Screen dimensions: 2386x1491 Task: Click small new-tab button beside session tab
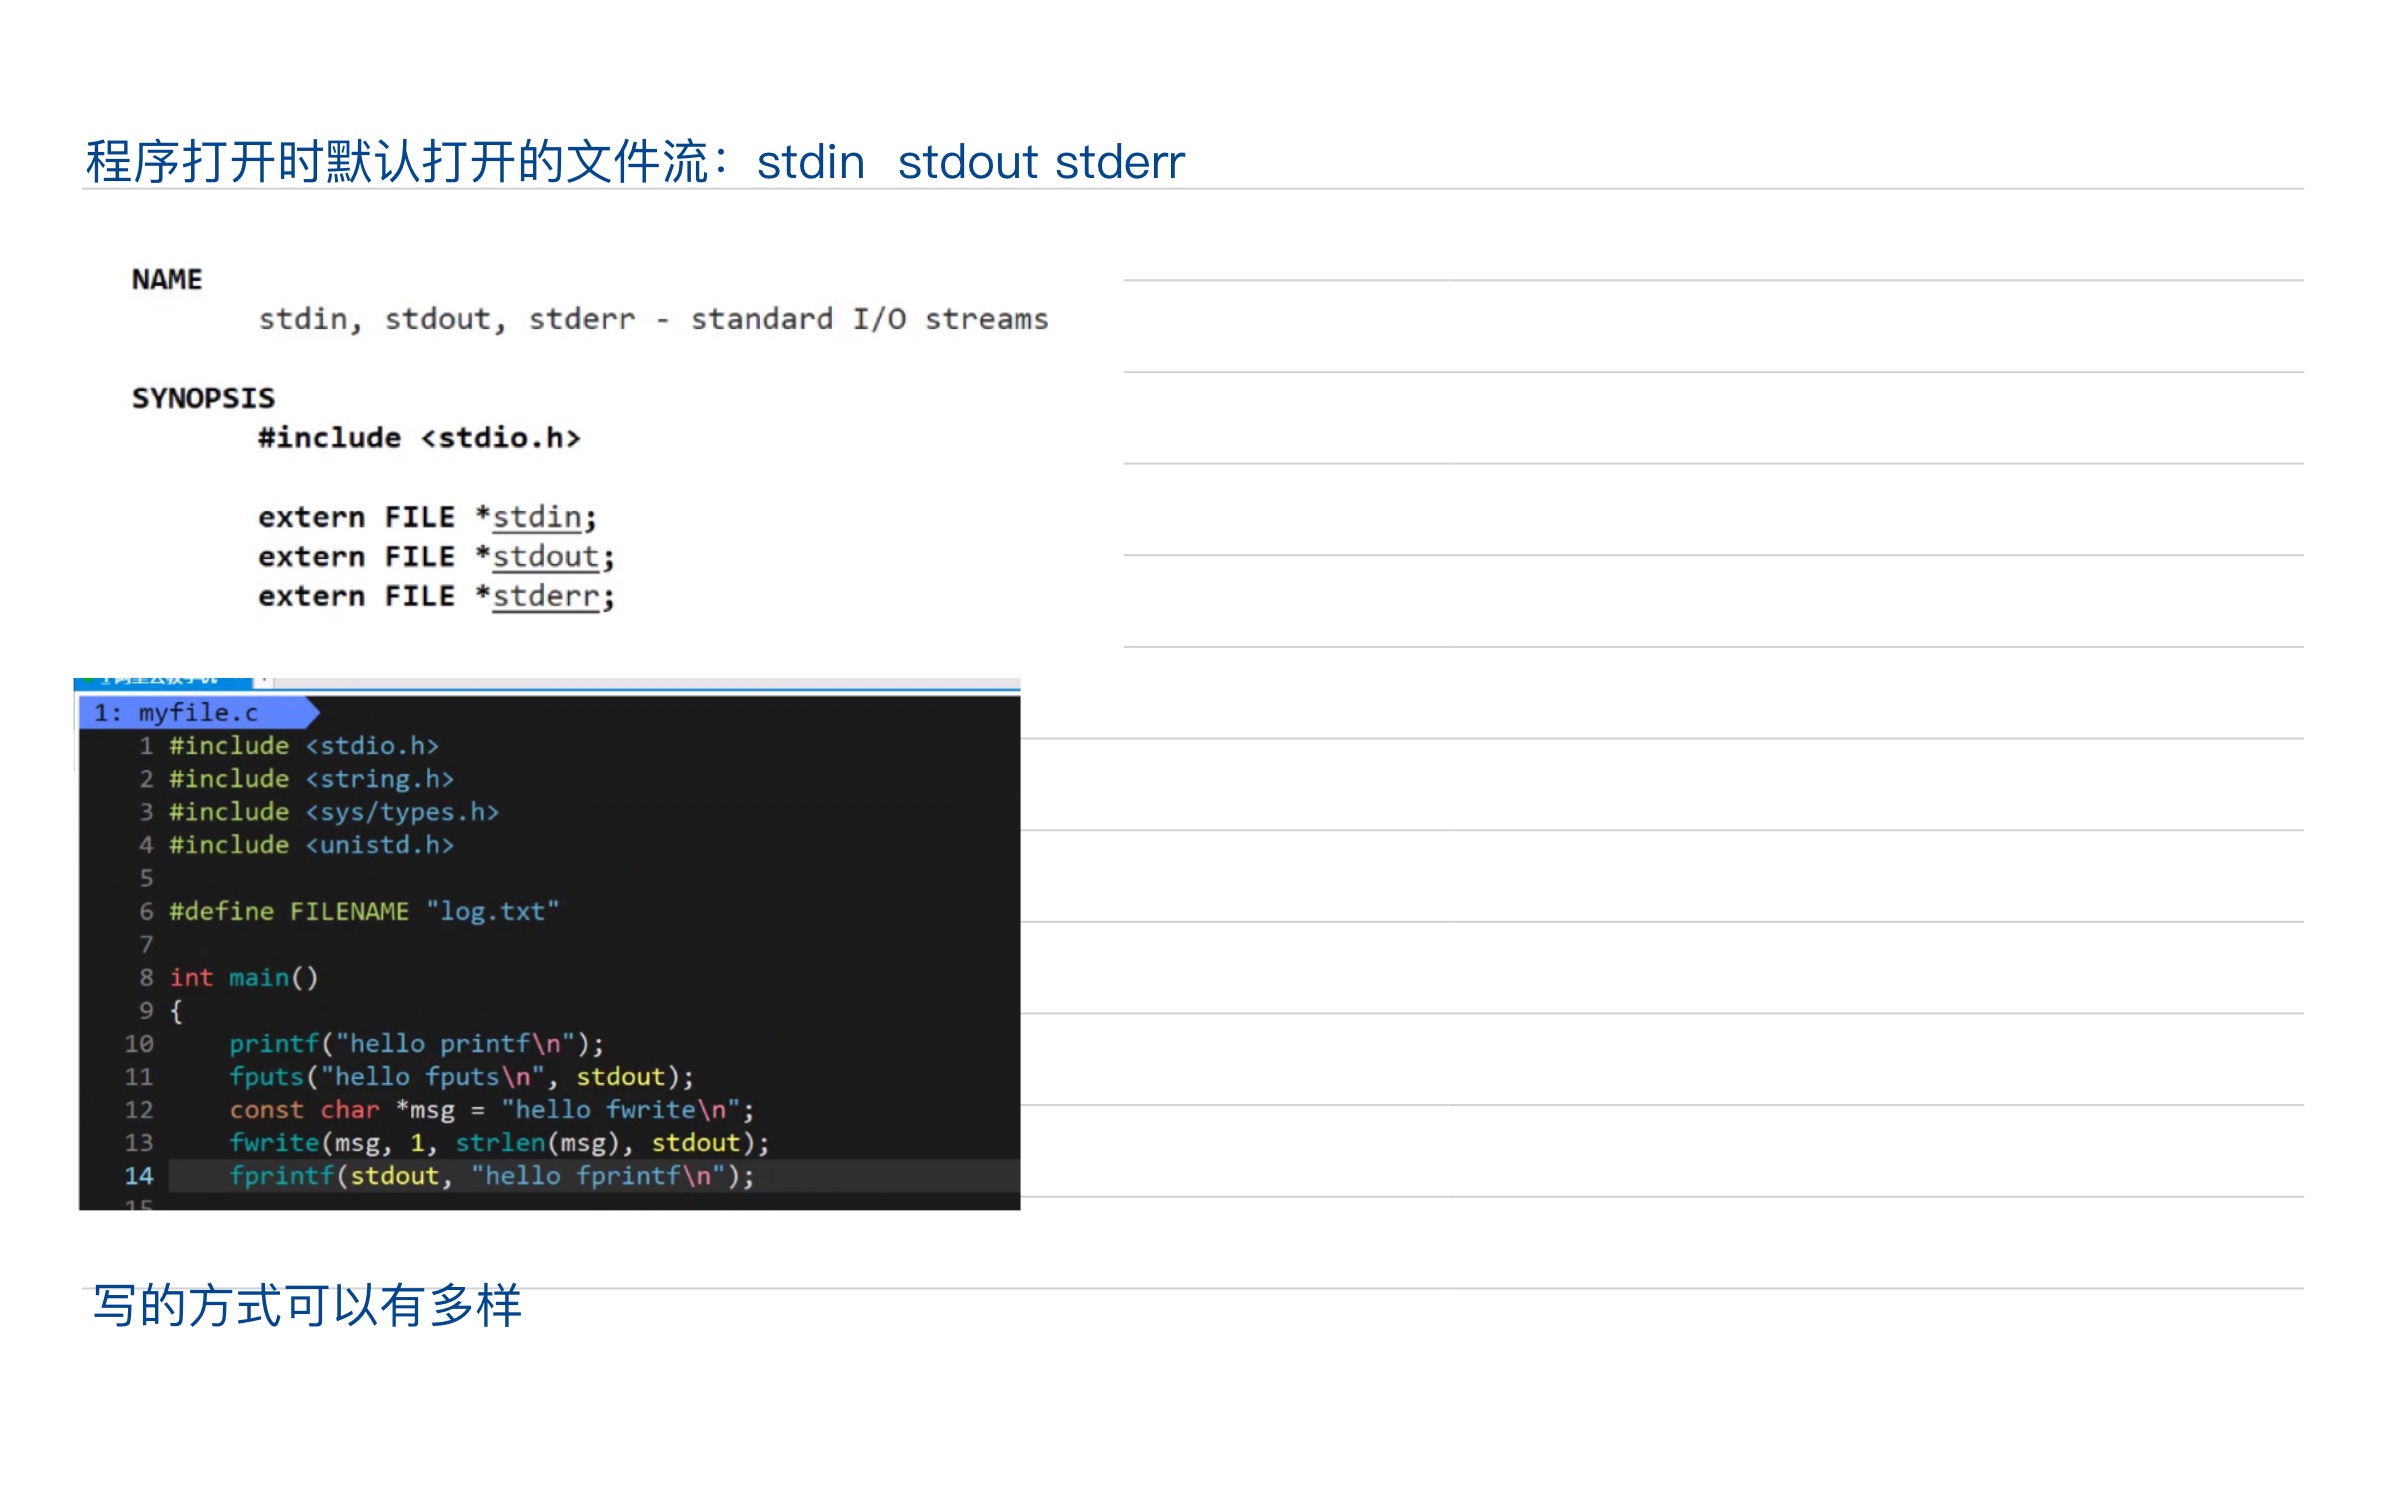(264, 682)
